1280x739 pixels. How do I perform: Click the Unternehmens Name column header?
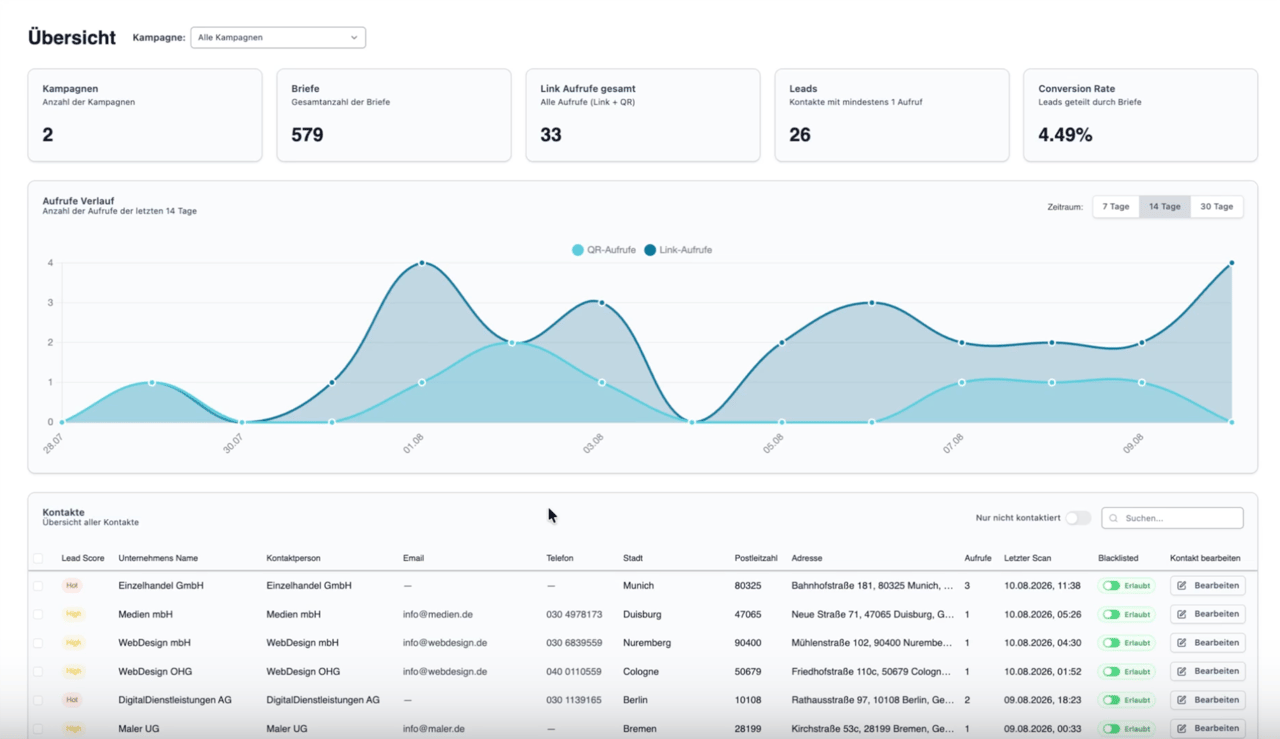click(x=158, y=558)
